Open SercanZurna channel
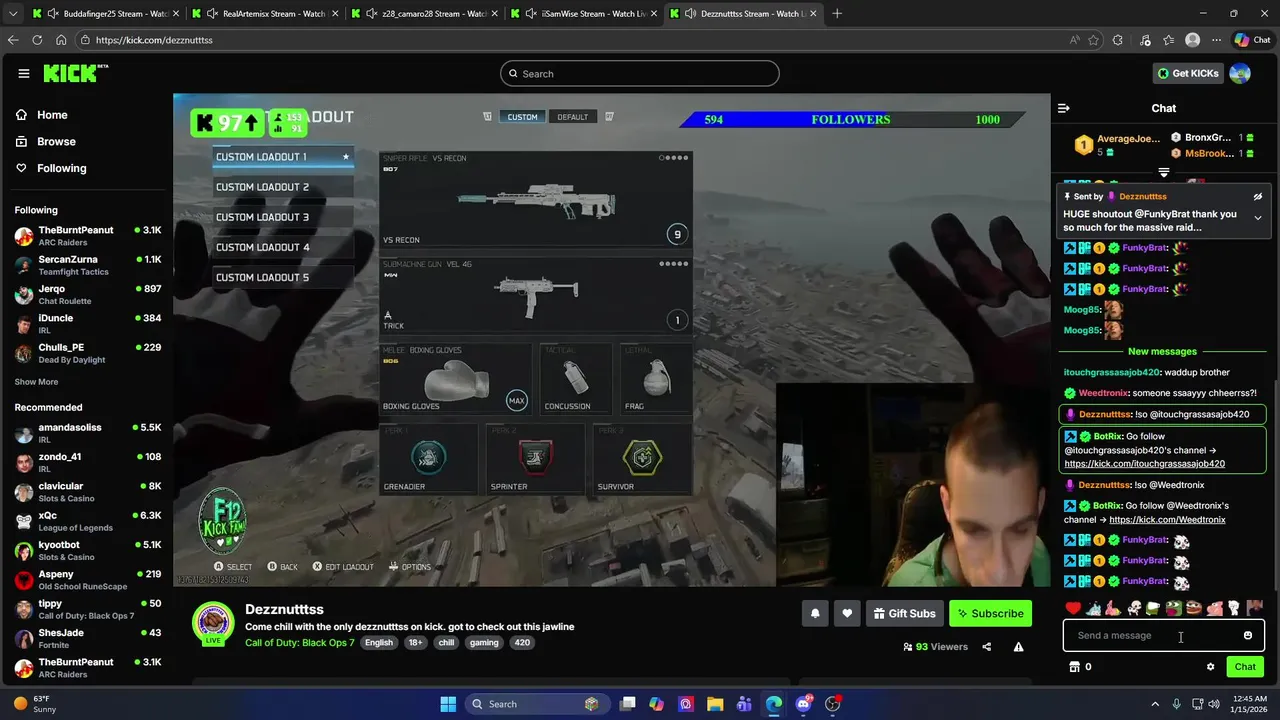Image resolution: width=1280 pixels, height=720 pixels. [87, 265]
